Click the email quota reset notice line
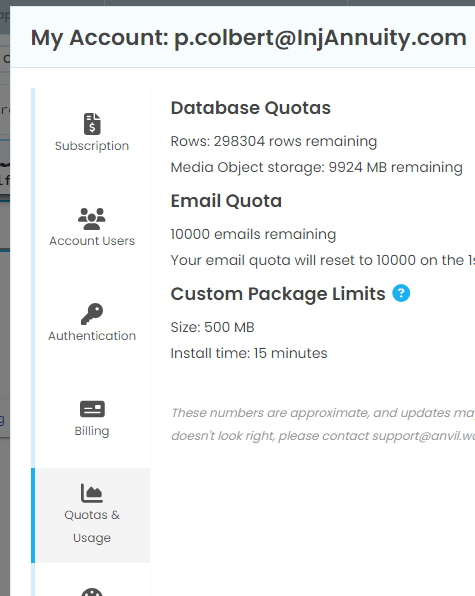475x596 pixels. [323, 260]
